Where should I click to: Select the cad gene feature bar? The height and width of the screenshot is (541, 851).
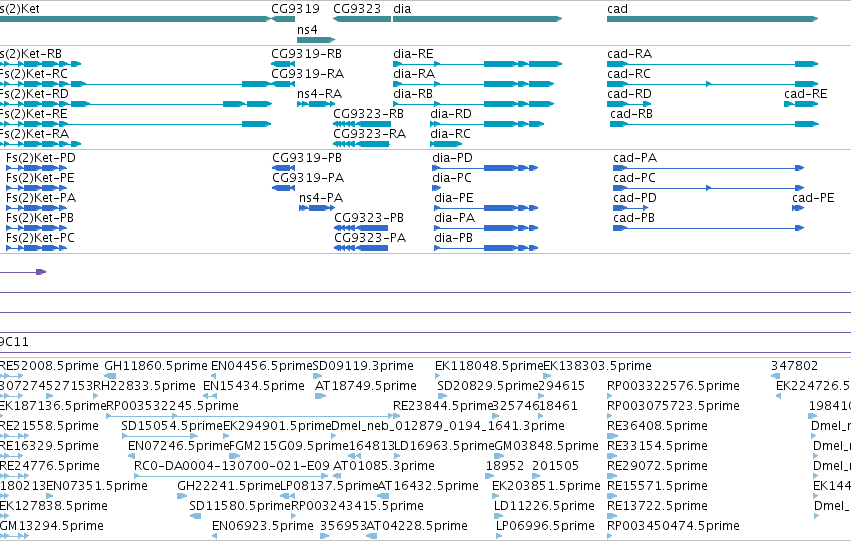[x=712, y=19]
